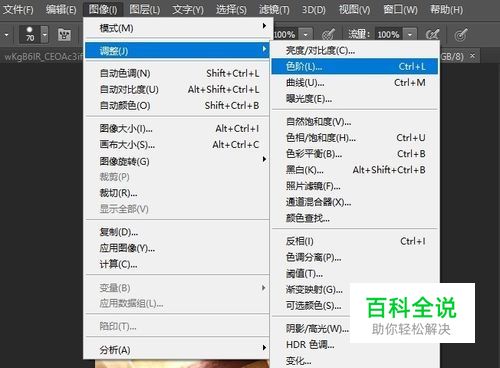Open 图像大小(I)... dialog
The height and width of the screenshot is (368, 500).
tap(177, 128)
